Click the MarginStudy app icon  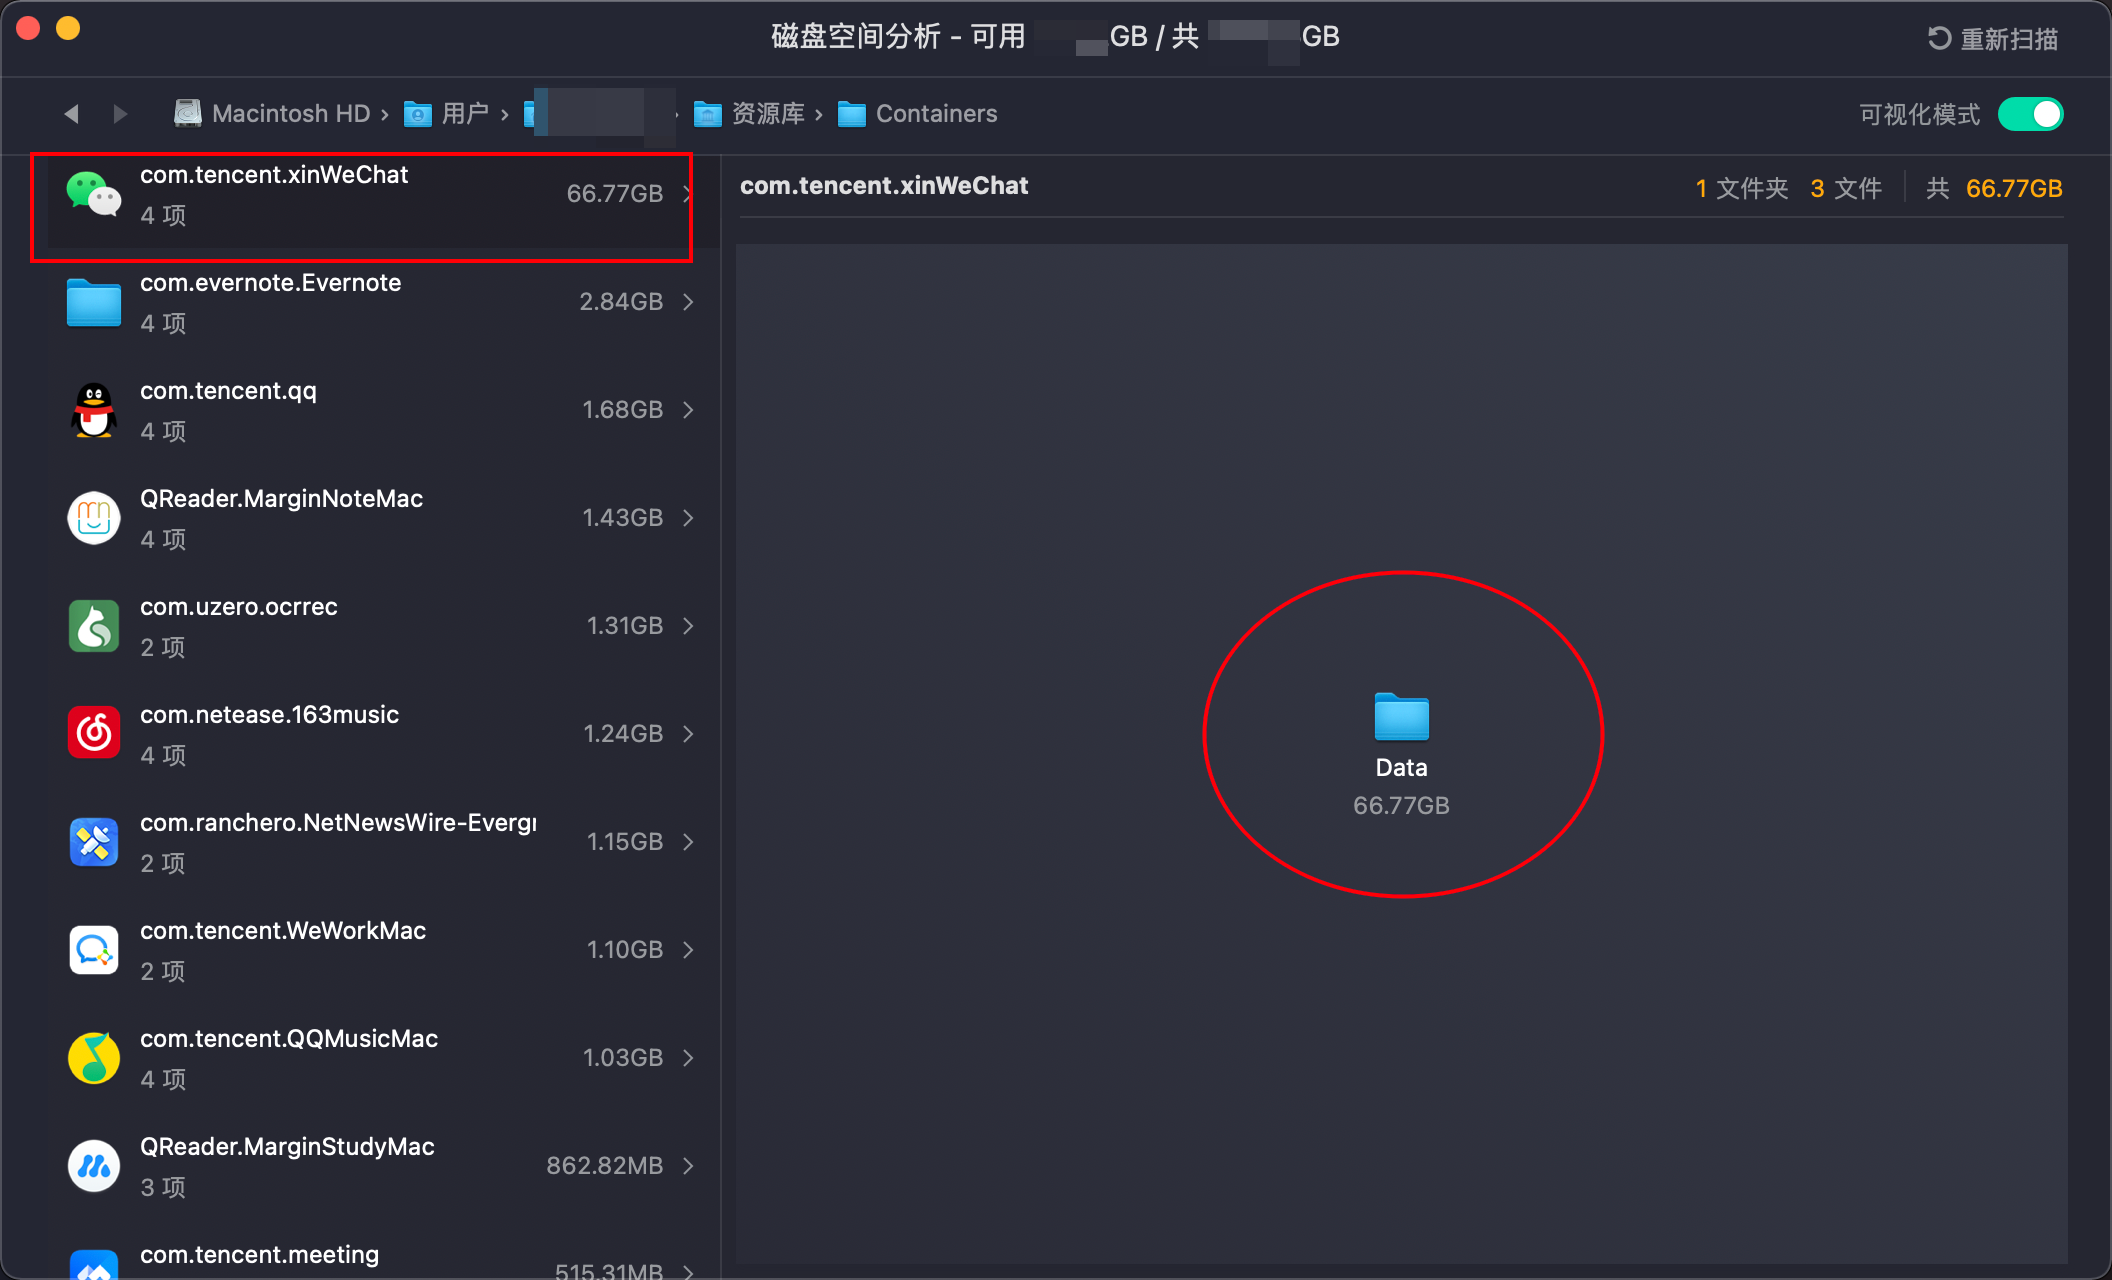point(94,1166)
